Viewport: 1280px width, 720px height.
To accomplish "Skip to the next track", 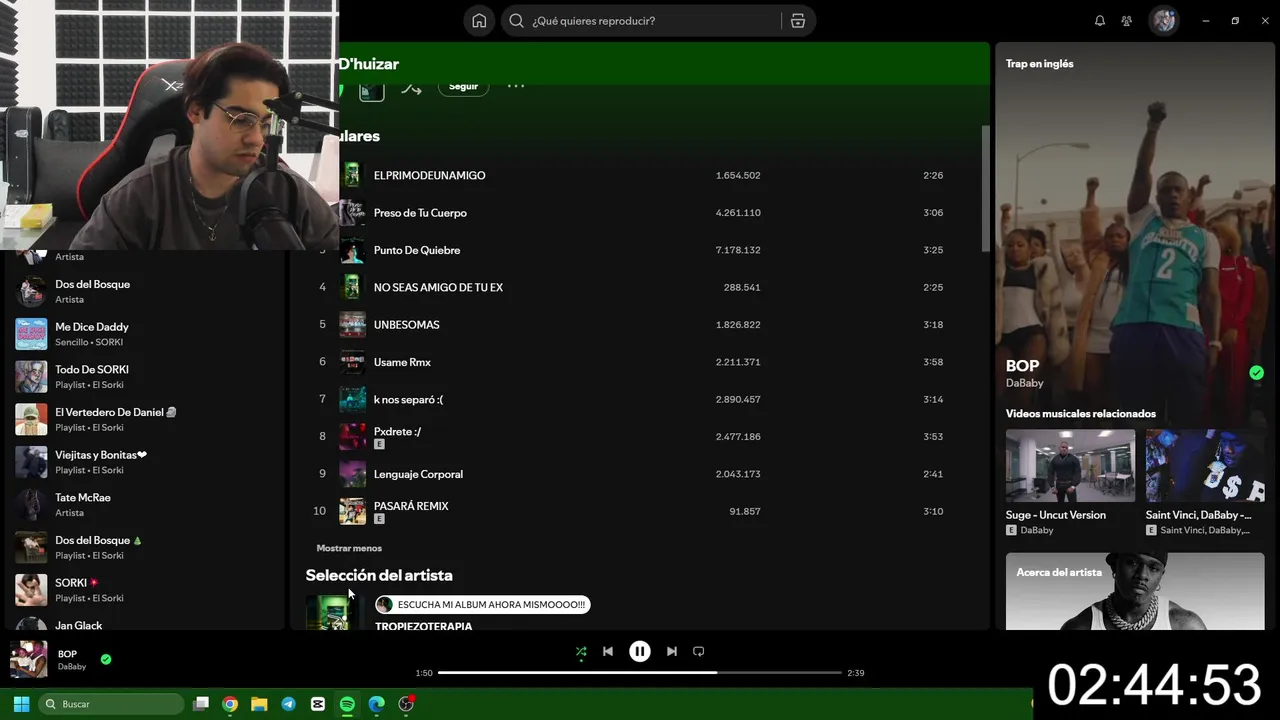I will 672,651.
